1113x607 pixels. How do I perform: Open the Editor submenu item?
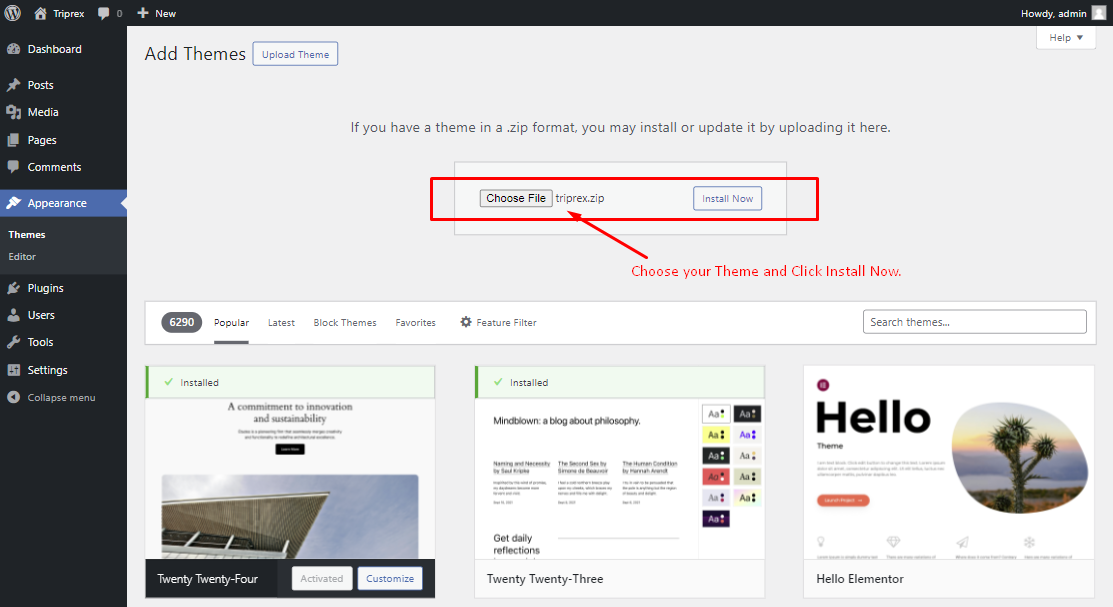(x=22, y=256)
